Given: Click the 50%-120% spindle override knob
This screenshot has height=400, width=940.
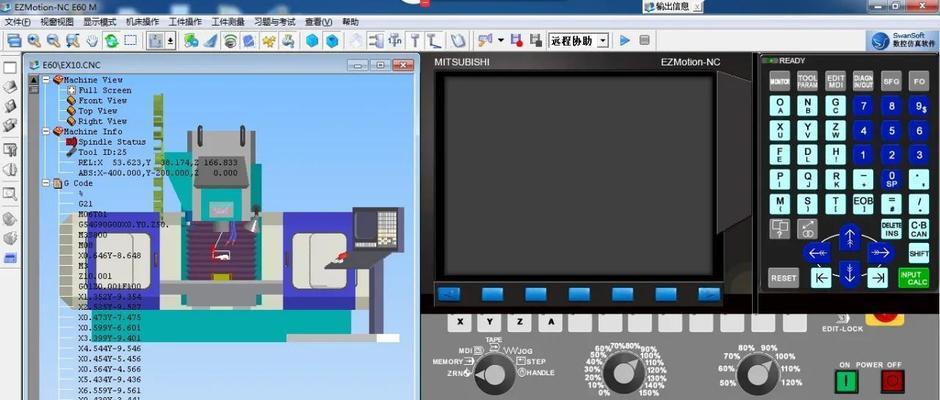Looking at the screenshot, I should (x=758, y=373).
